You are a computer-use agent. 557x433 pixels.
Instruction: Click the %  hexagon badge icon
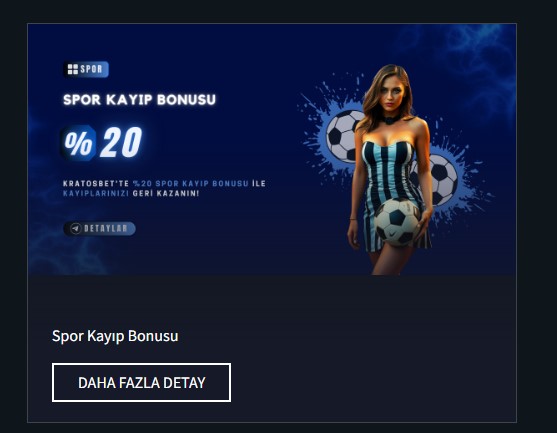point(79,143)
